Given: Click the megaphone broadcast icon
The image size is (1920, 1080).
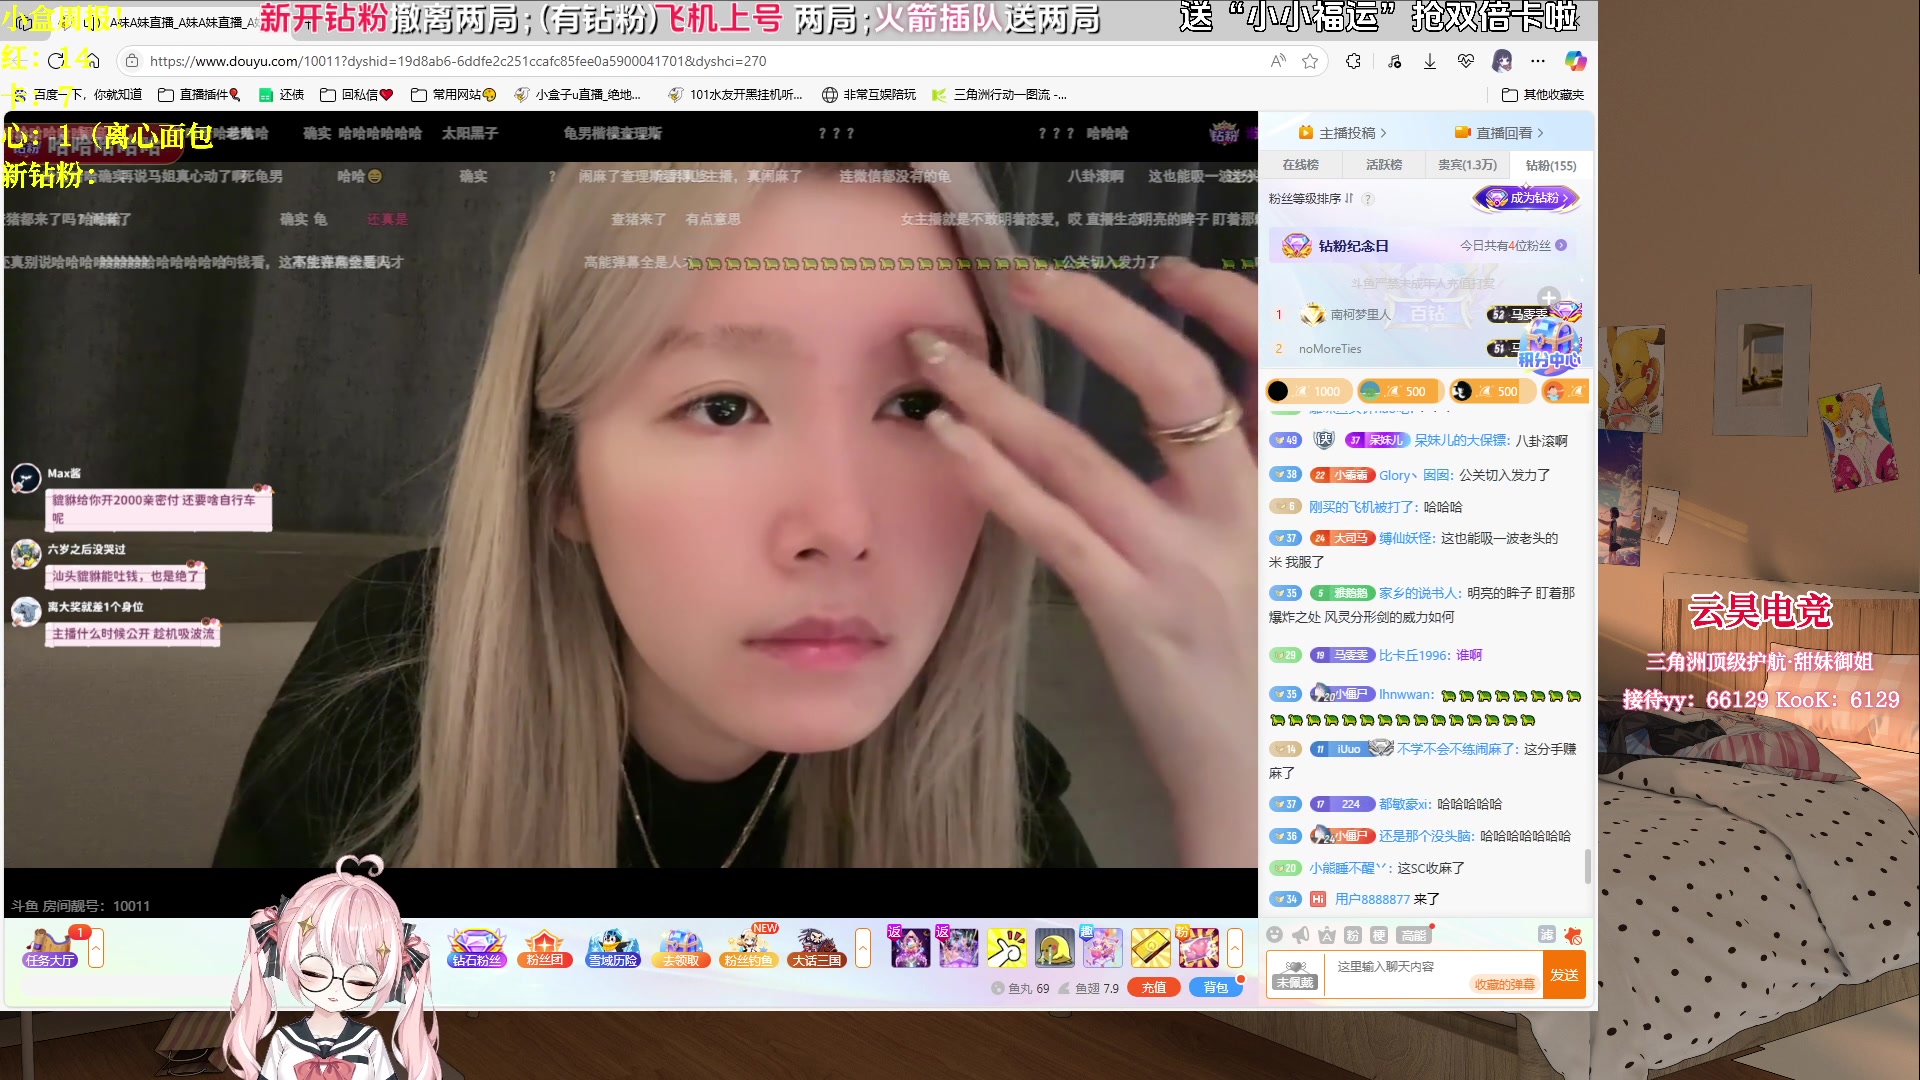Looking at the screenshot, I should (x=1300, y=935).
